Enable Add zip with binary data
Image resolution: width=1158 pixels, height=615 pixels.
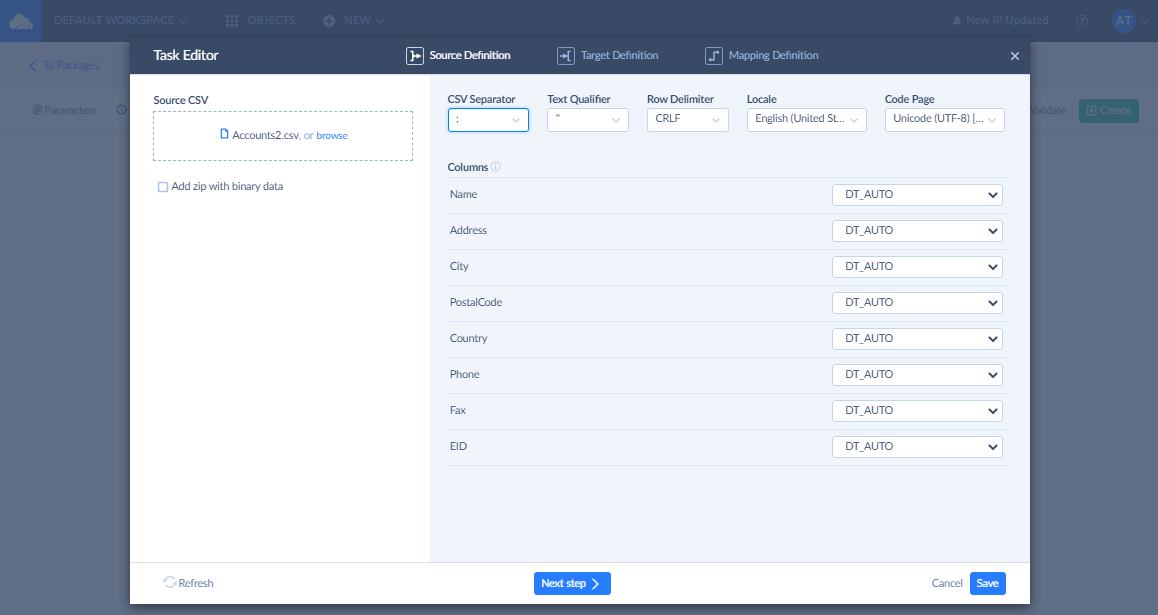(x=163, y=187)
